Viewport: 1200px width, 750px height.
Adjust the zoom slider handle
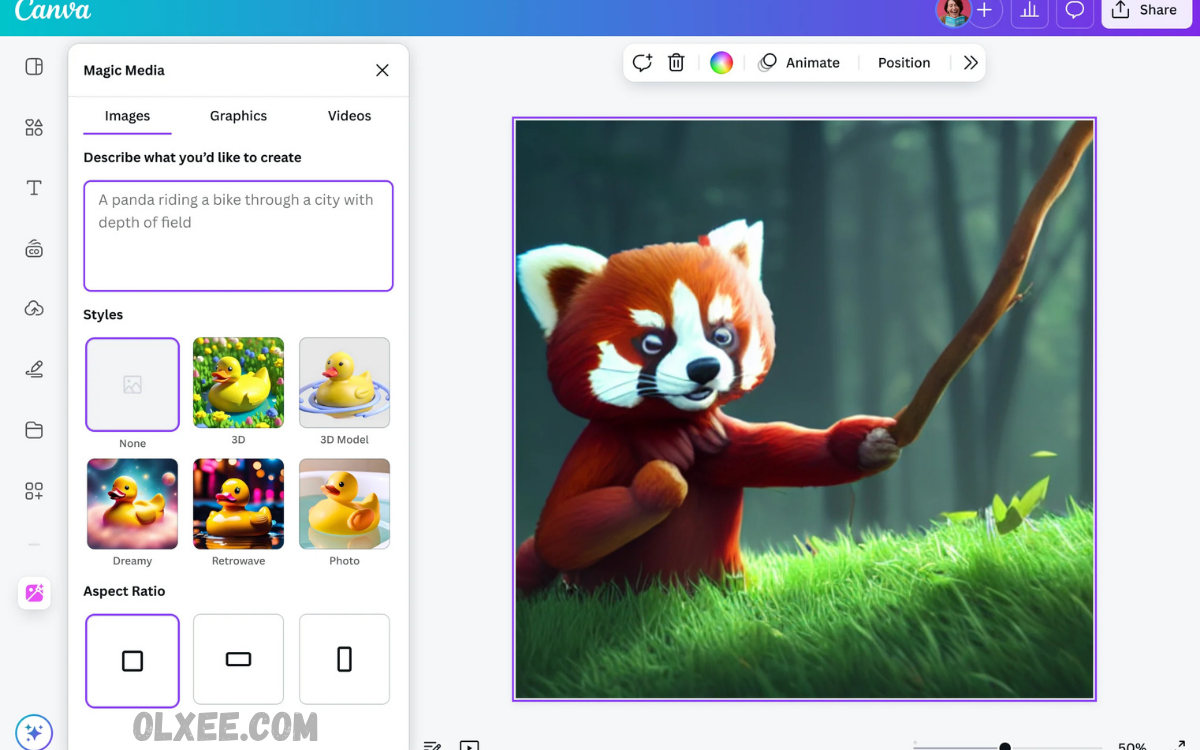tap(1005, 746)
